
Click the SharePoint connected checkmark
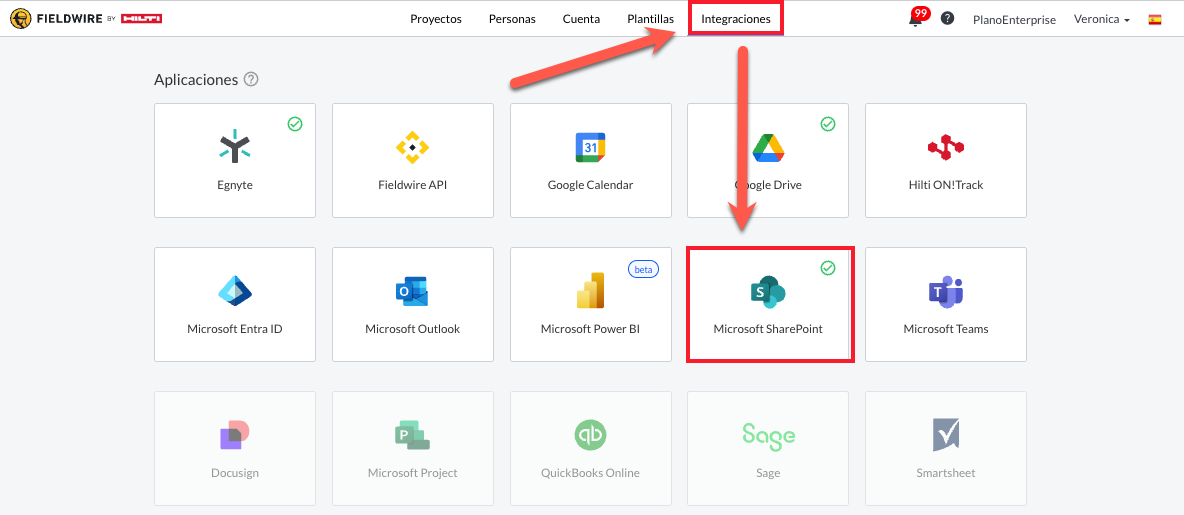click(828, 267)
